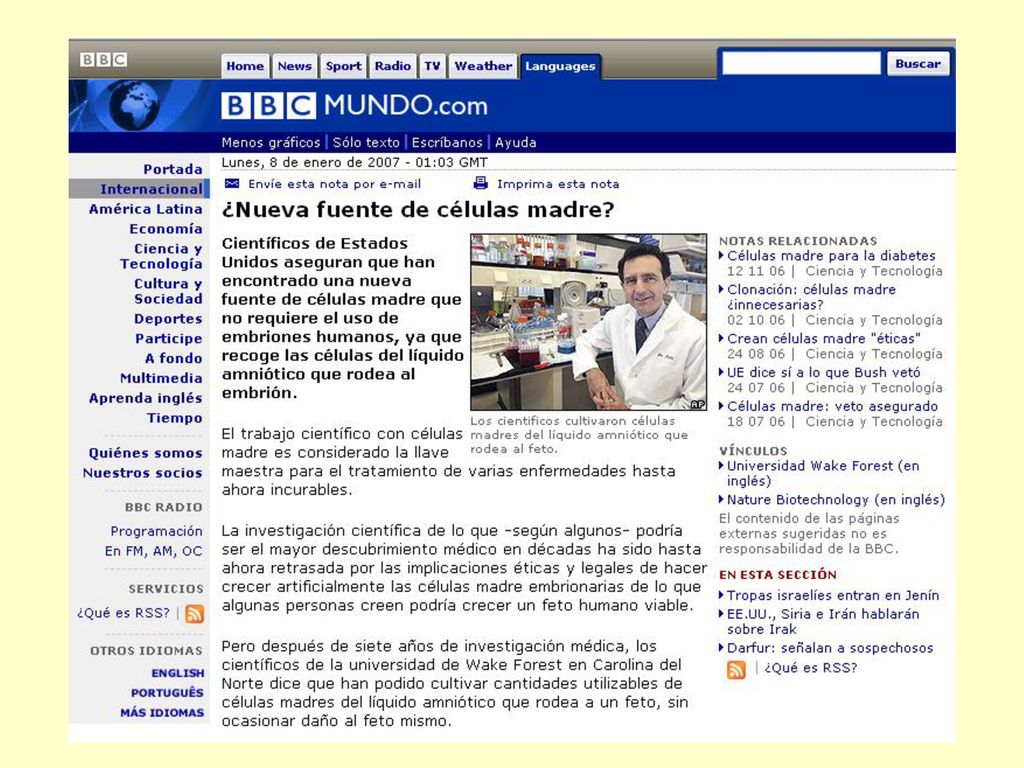Screen dimensions: 1024x768
Task: Open the A fondo section
Action: click(x=174, y=358)
